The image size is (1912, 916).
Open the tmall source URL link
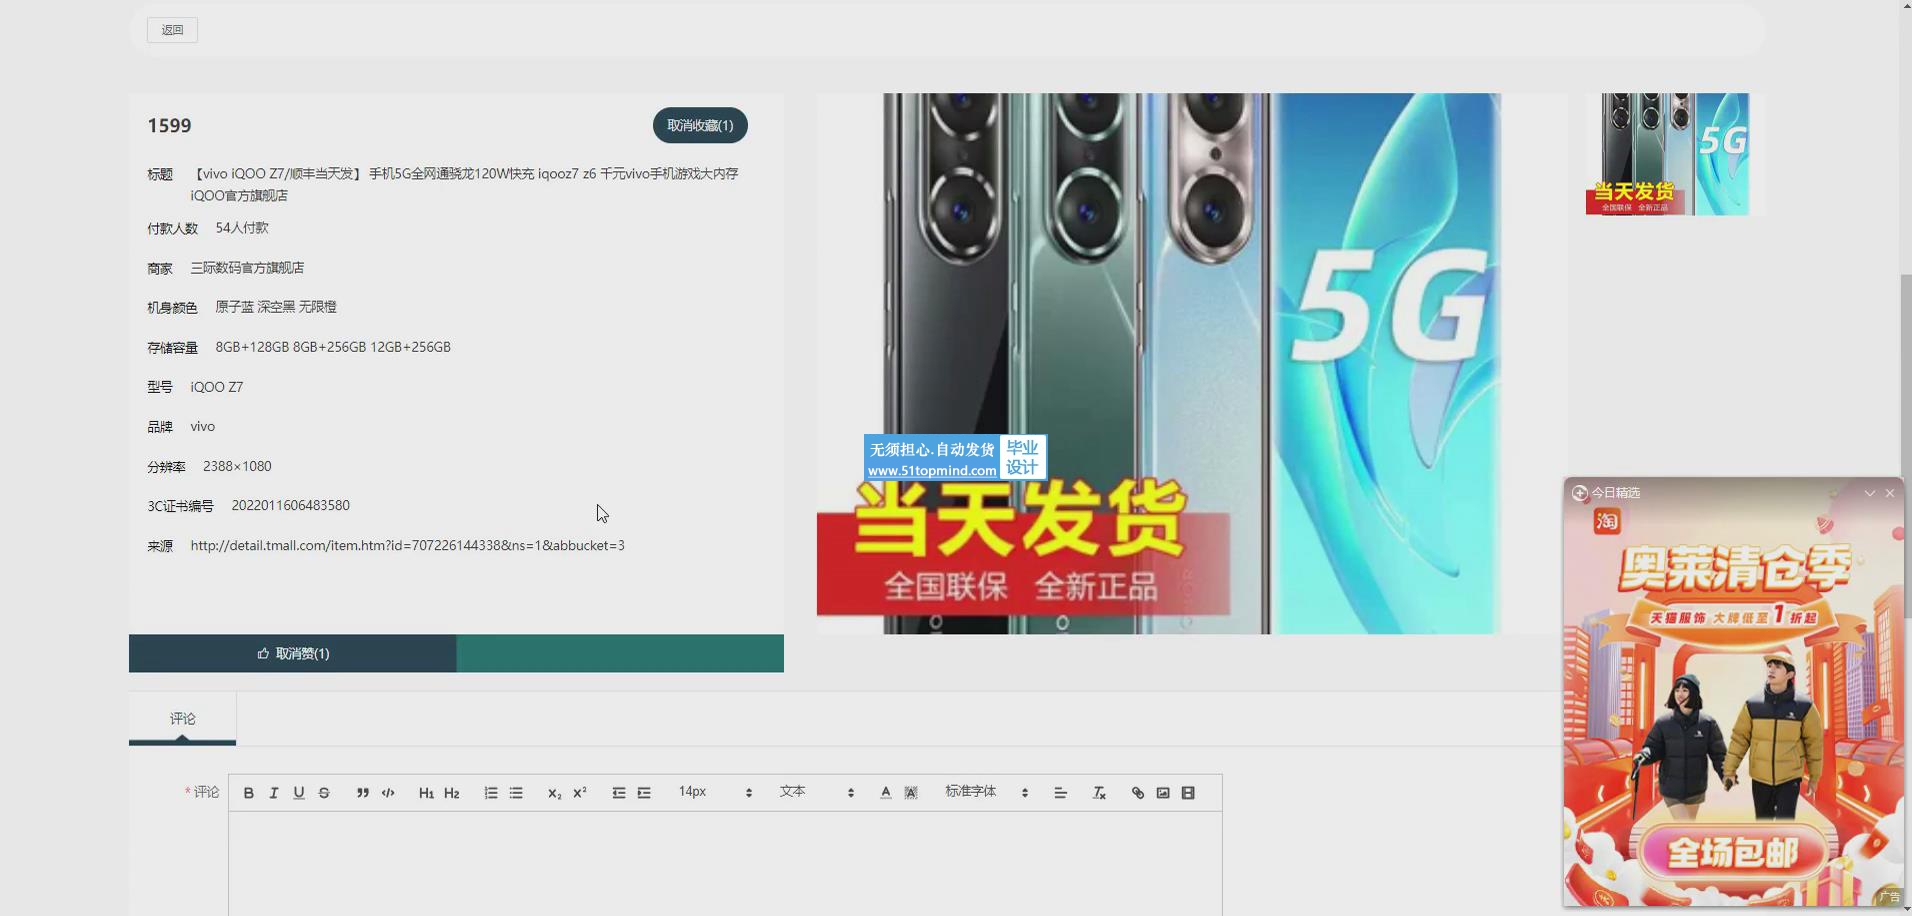[x=407, y=545]
